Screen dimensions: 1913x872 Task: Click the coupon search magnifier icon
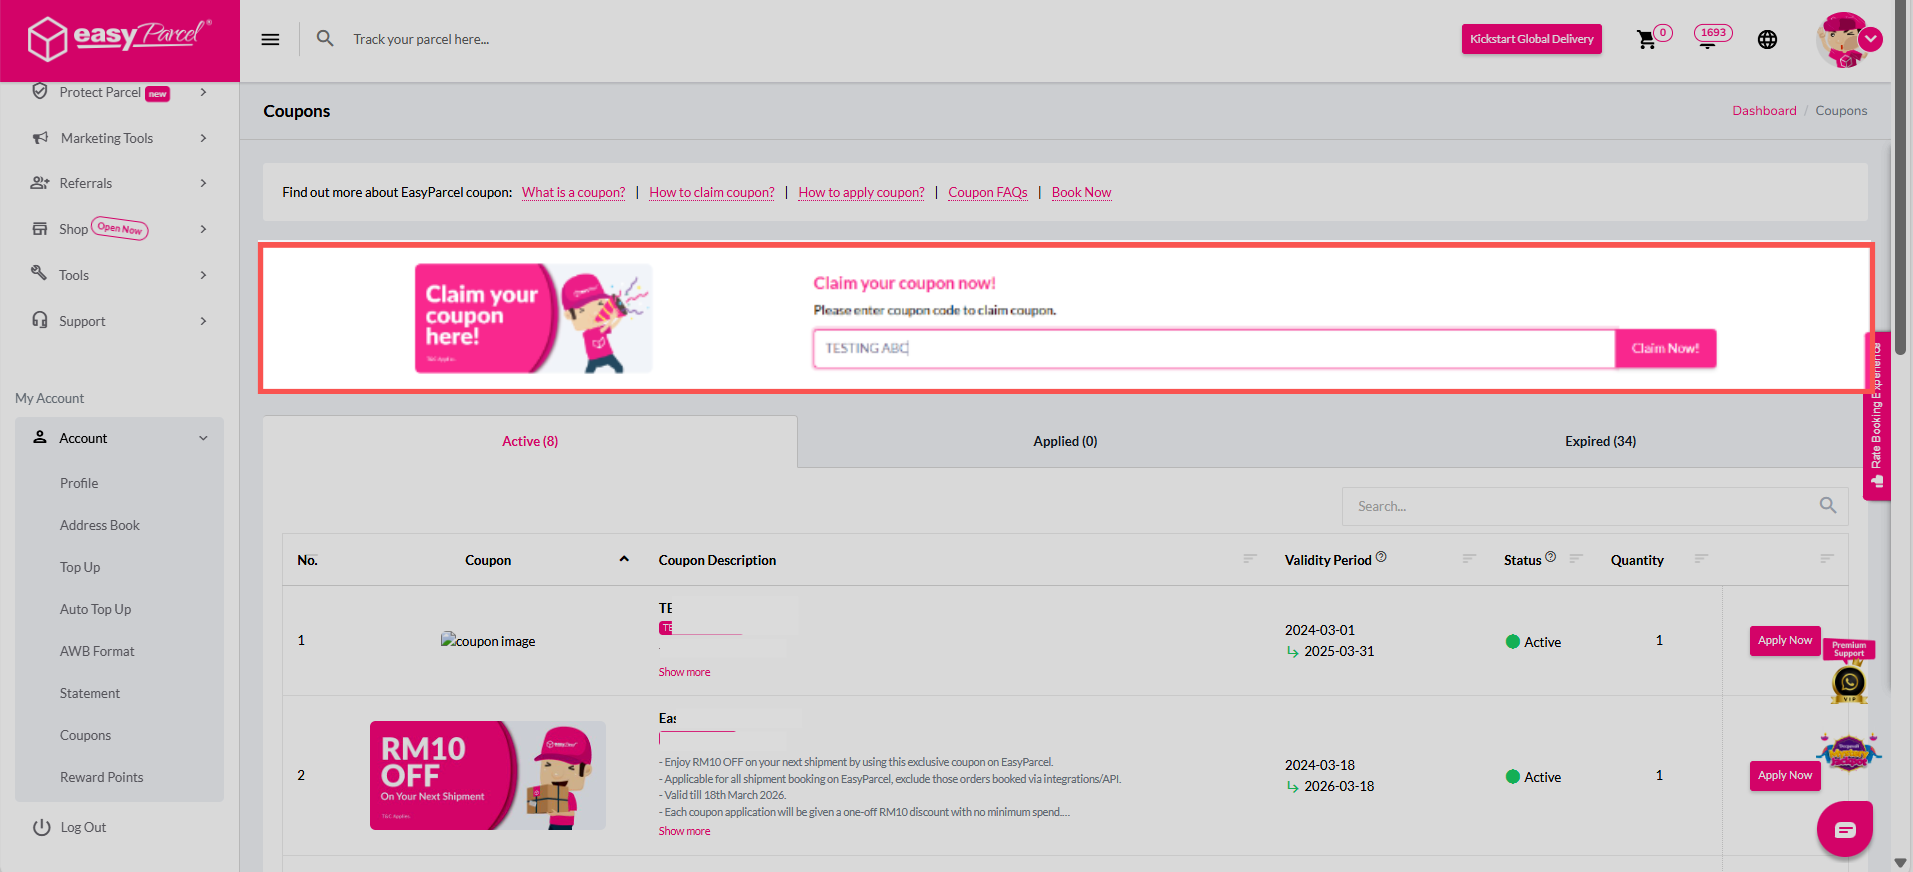(x=1828, y=505)
